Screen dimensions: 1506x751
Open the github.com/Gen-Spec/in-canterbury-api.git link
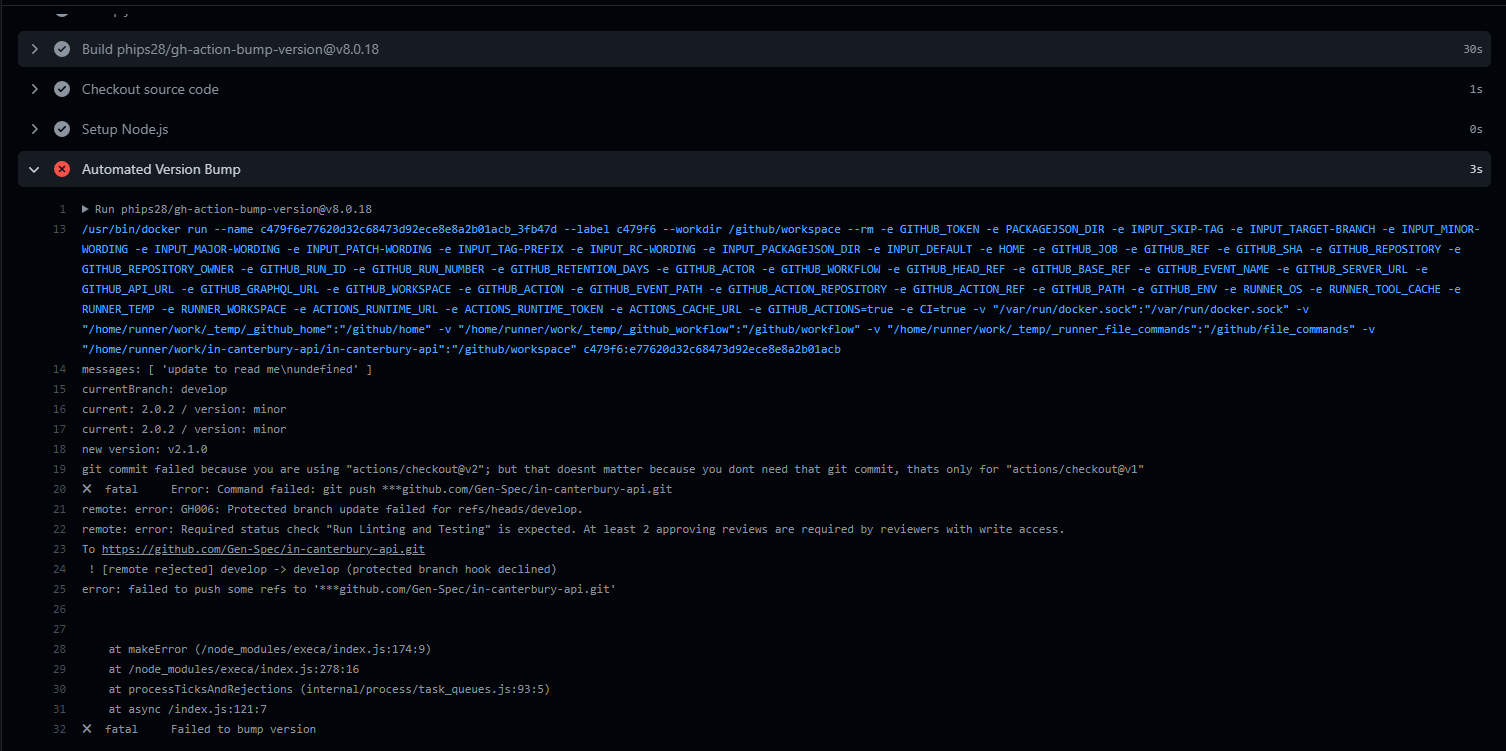262,548
